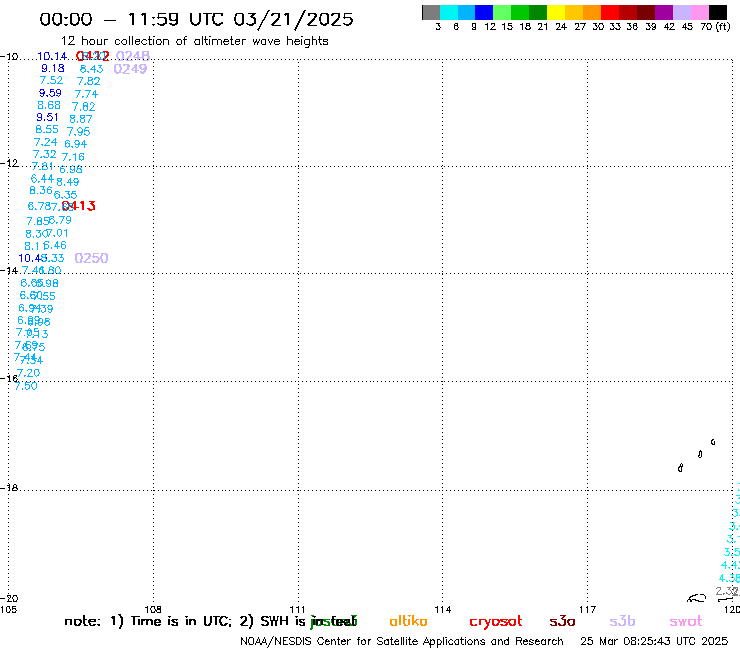
Task: Select the wave height value 7.50
Action: click(x=26, y=386)
